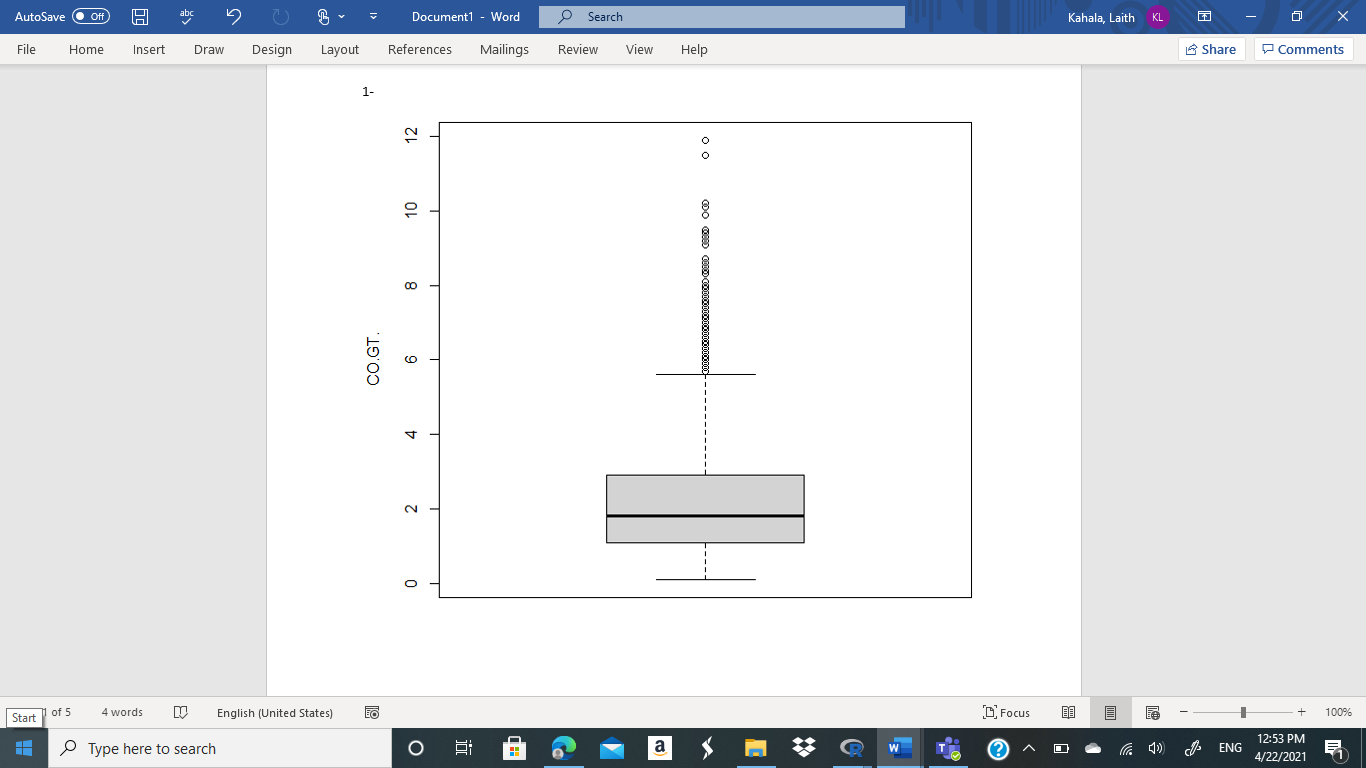
Task: Click the Redo icon
Action: point(282,16)
